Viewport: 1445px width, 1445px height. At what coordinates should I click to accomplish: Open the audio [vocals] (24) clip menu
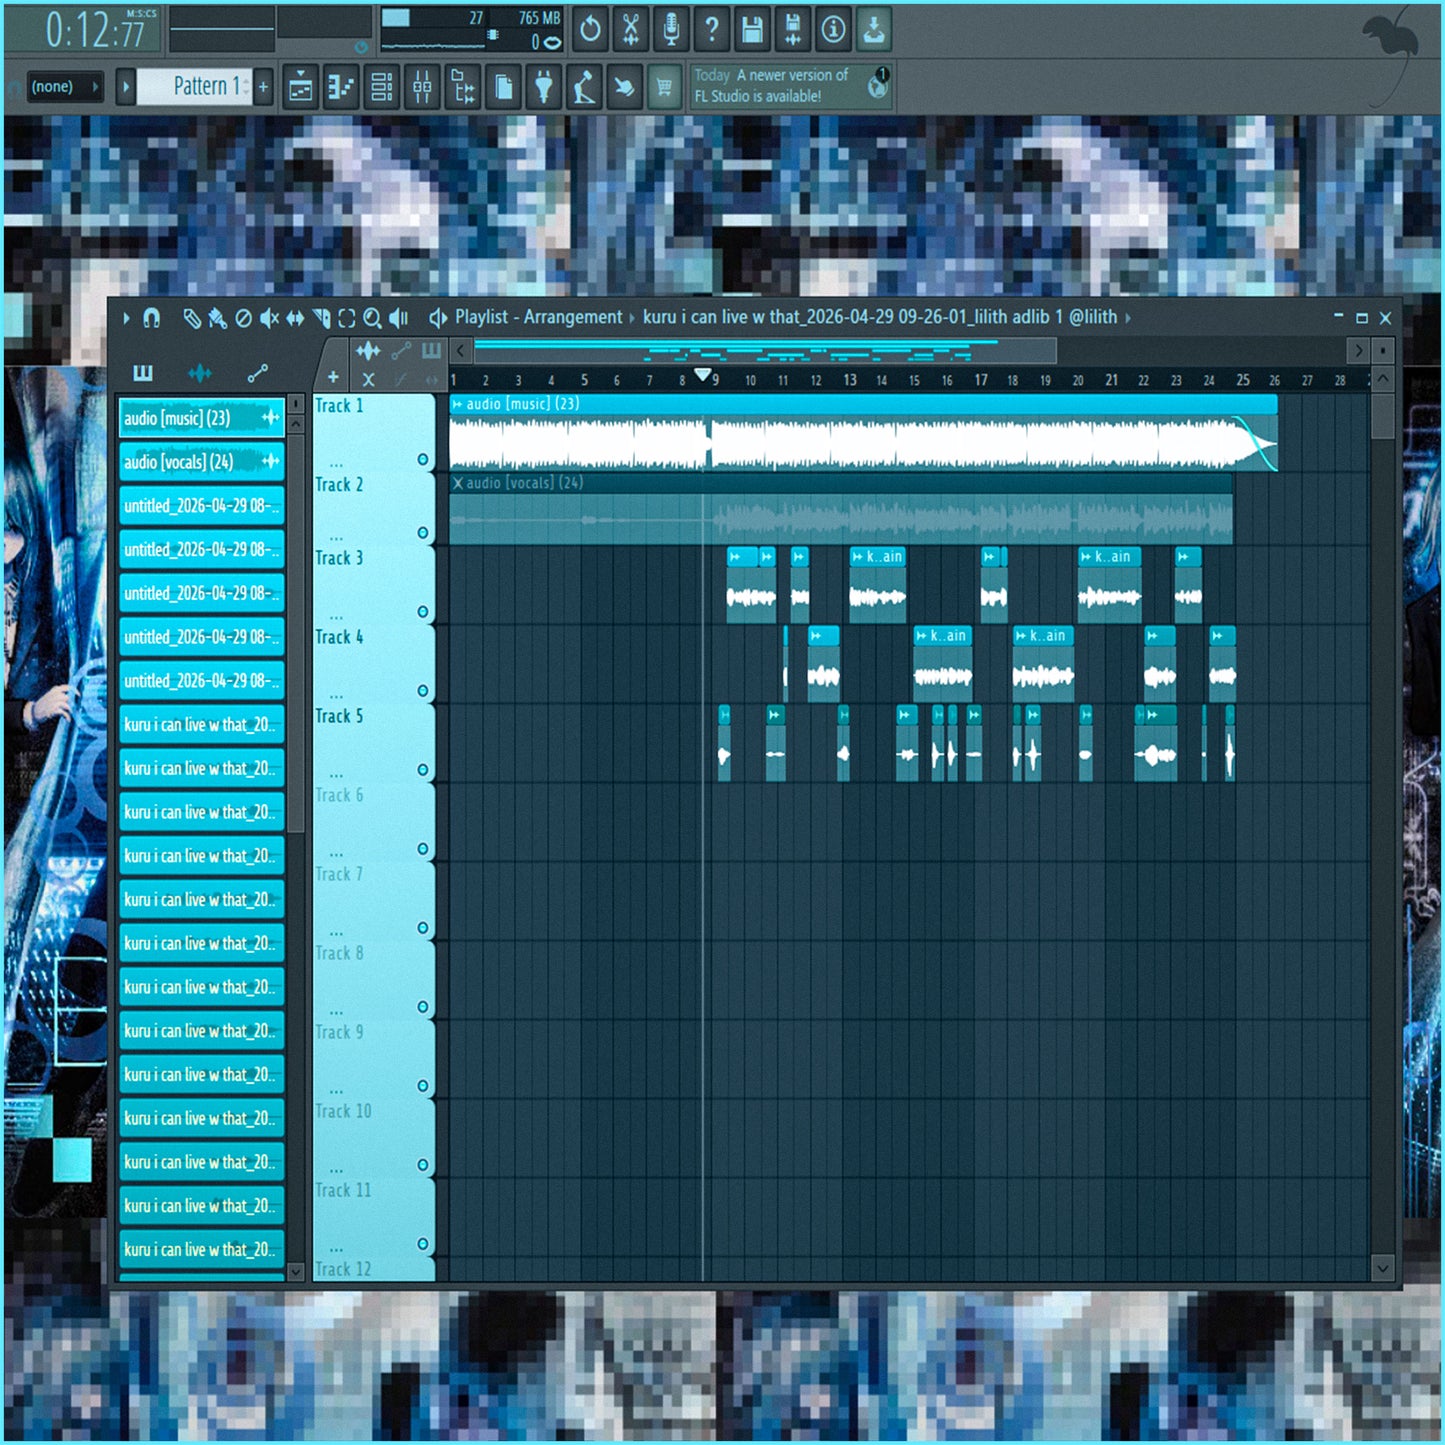pos(458,483)
